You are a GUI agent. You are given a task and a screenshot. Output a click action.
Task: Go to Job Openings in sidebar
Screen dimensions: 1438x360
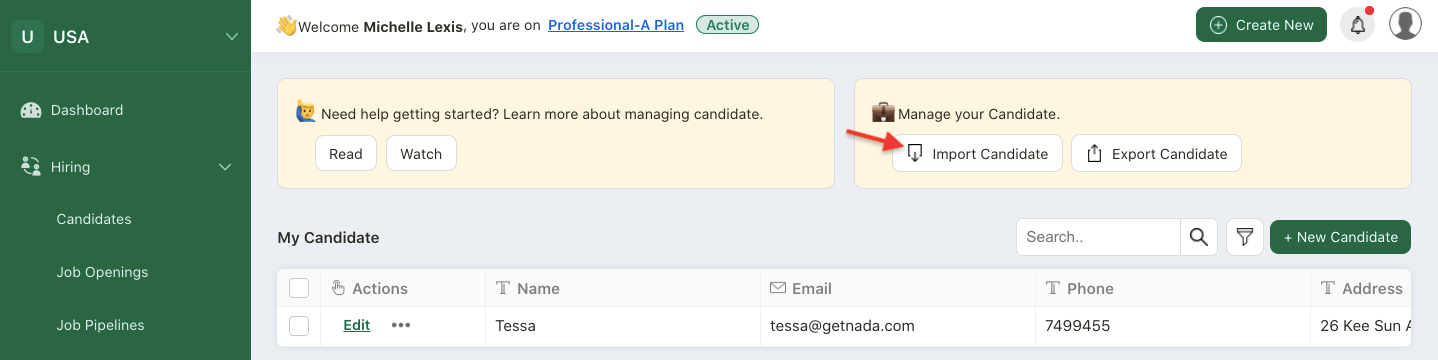coord(102,272)
